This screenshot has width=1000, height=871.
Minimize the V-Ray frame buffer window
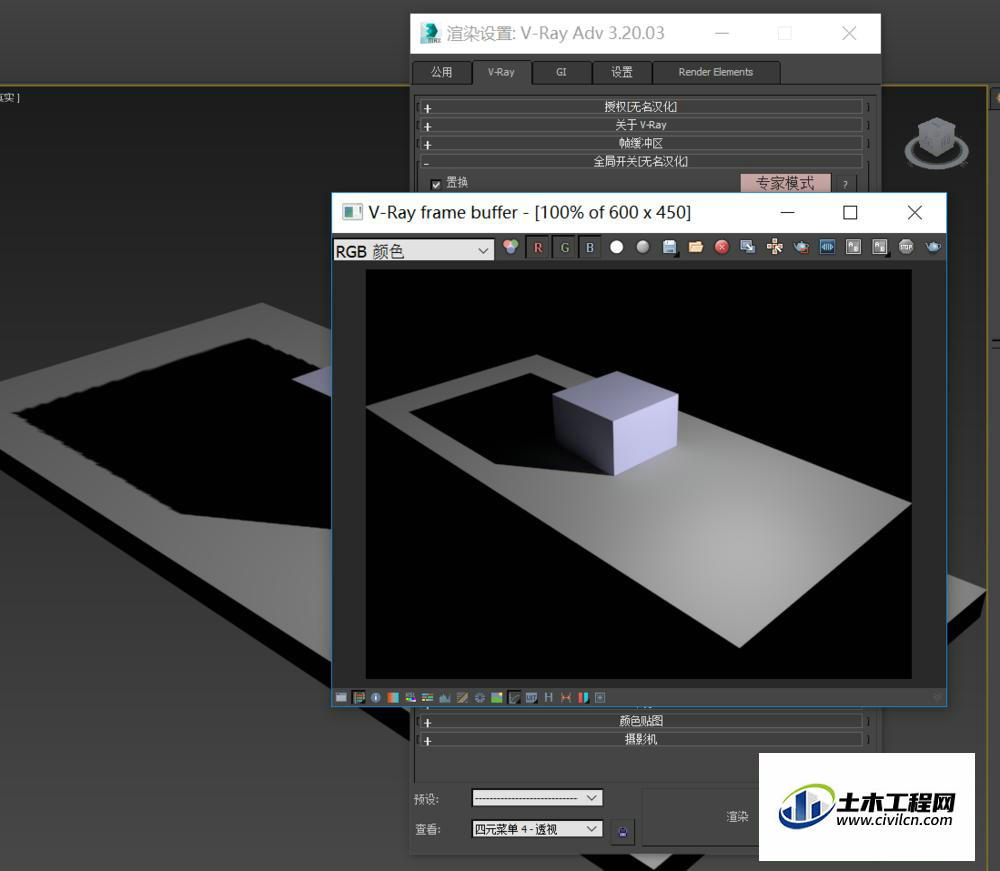[x=788, y=212]
